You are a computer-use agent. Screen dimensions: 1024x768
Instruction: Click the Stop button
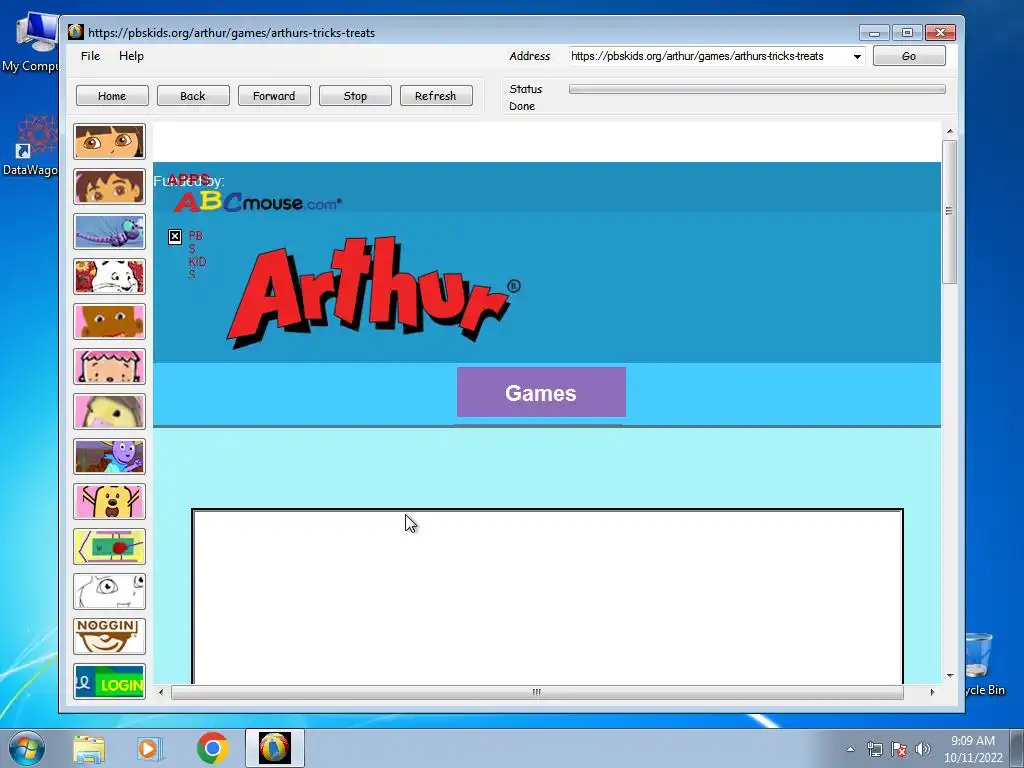[x=355, y=95]
